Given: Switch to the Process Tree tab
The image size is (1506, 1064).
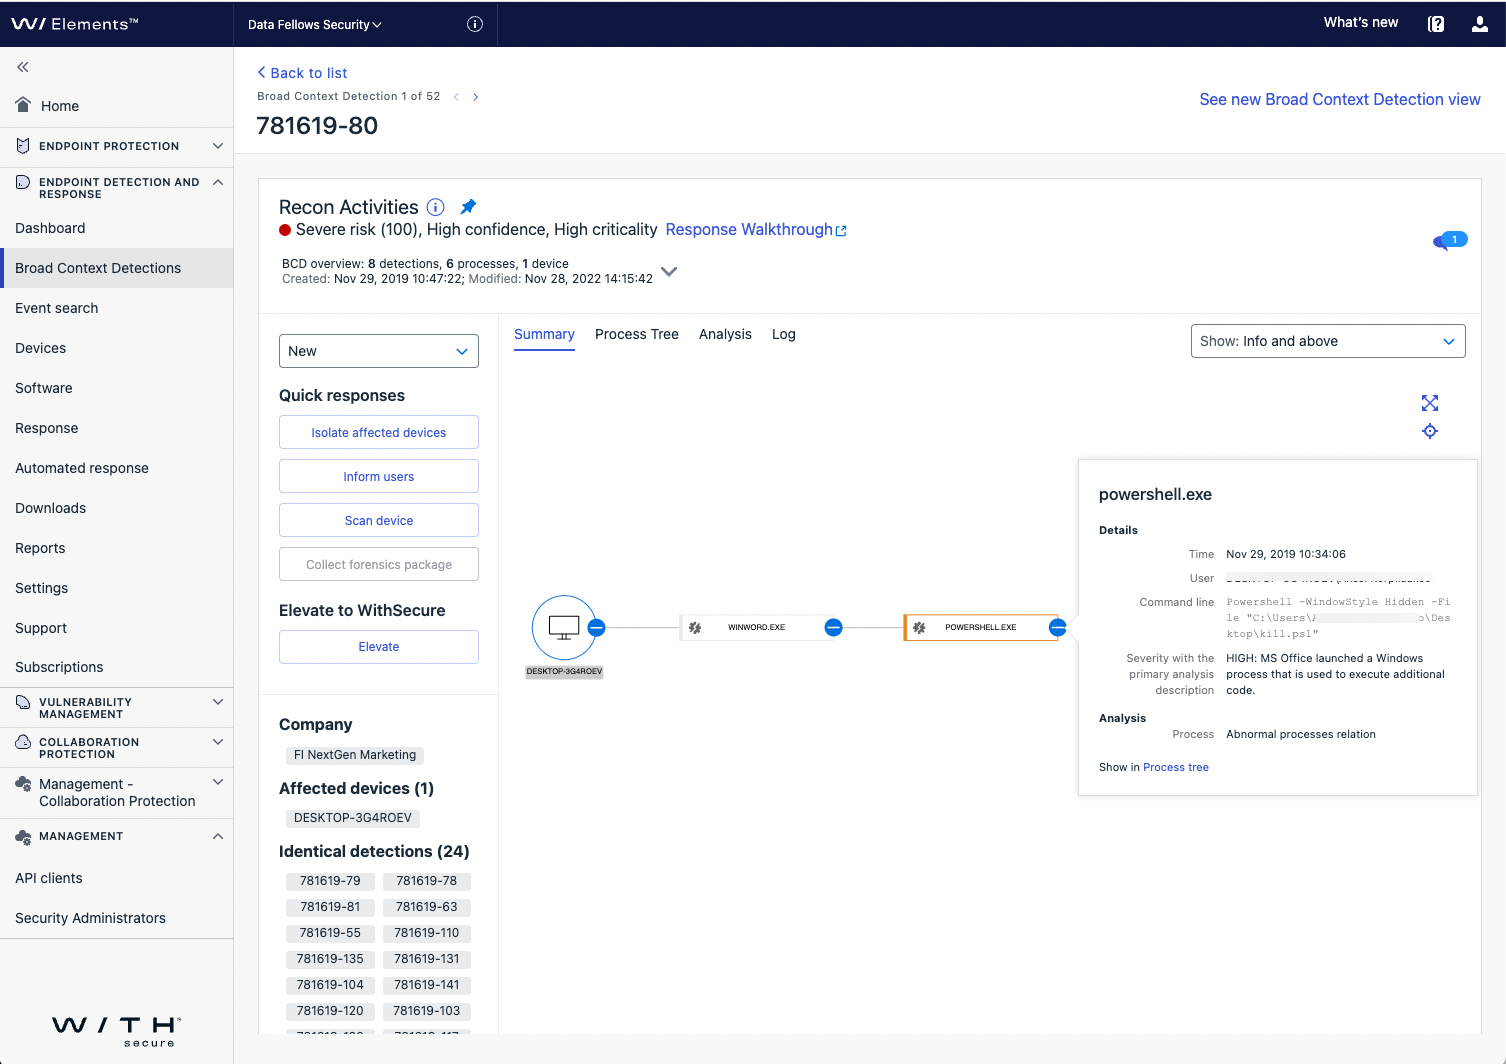Looking at the screenshot, I should pos(636,334).
